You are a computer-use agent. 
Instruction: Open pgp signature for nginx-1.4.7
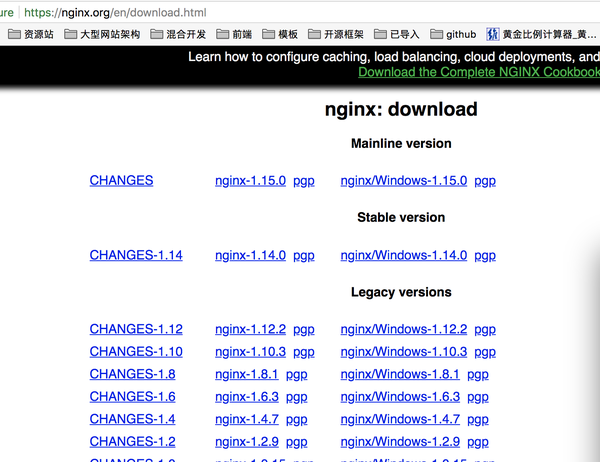click(x=297, y=420)
